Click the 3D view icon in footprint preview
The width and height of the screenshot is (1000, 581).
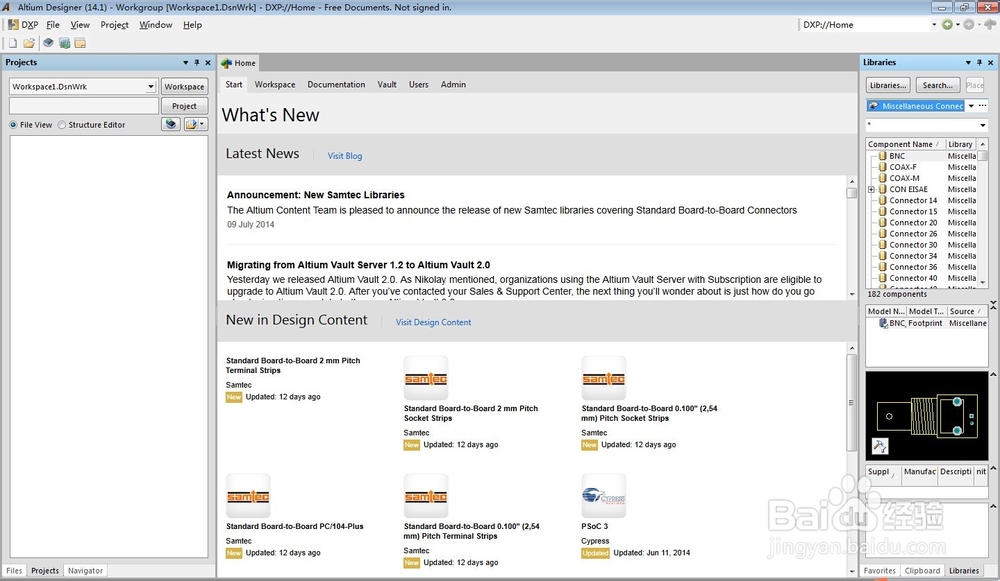coord(880,446)
